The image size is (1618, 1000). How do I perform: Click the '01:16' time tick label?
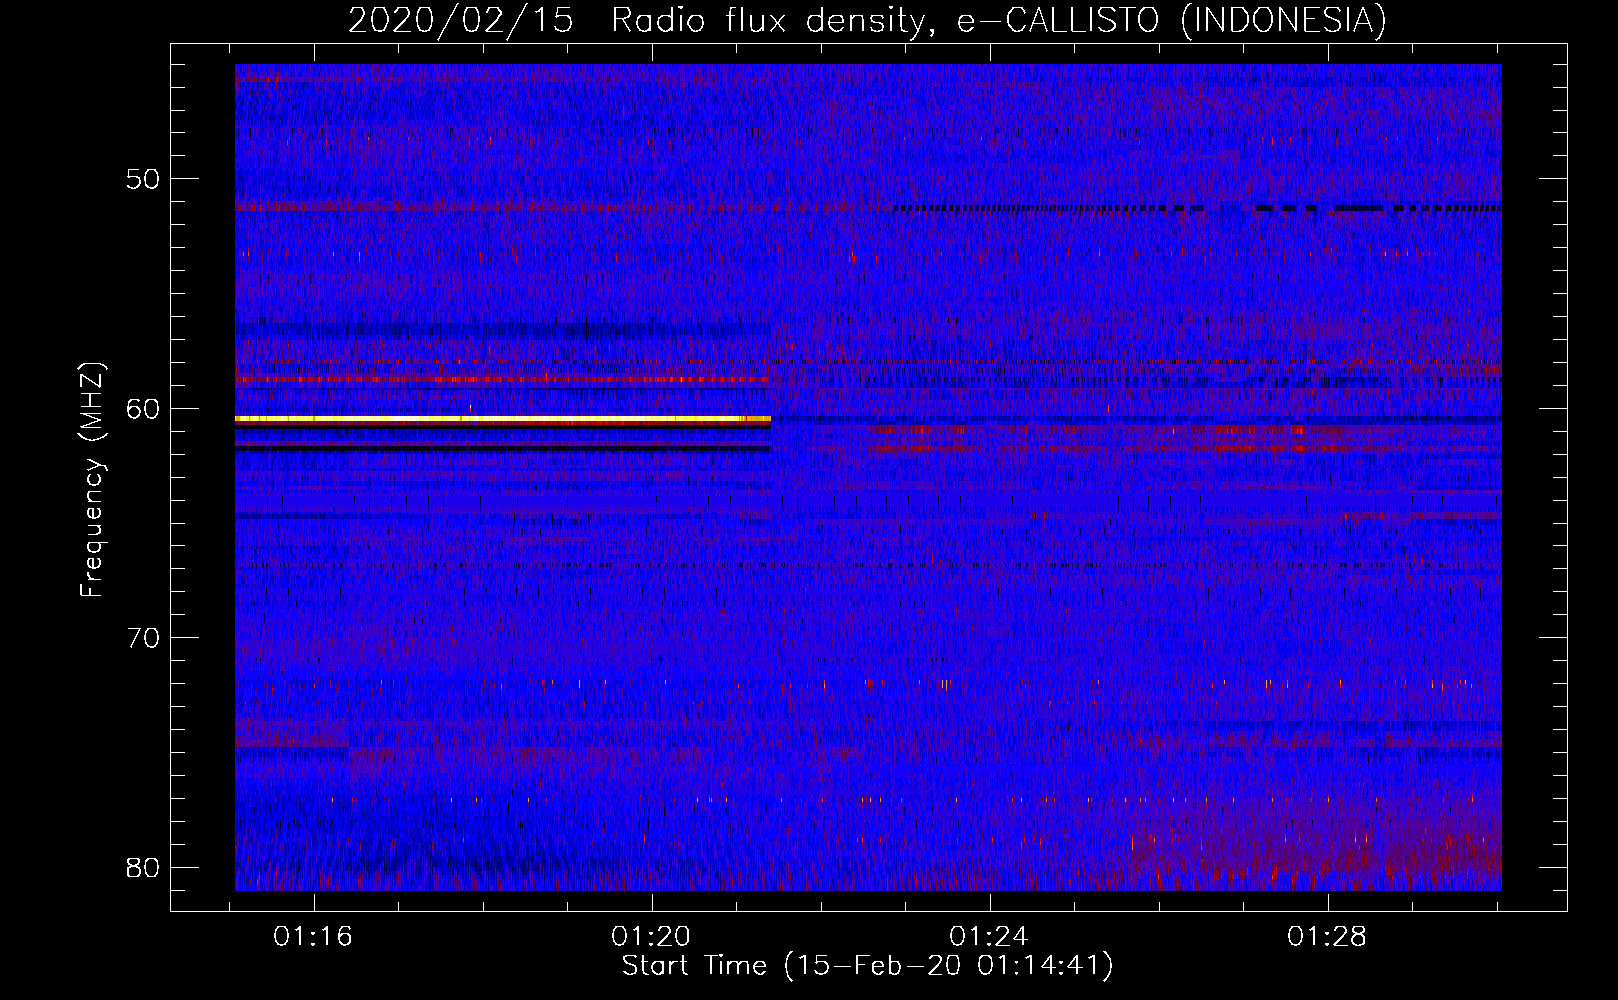coord(314,937)
